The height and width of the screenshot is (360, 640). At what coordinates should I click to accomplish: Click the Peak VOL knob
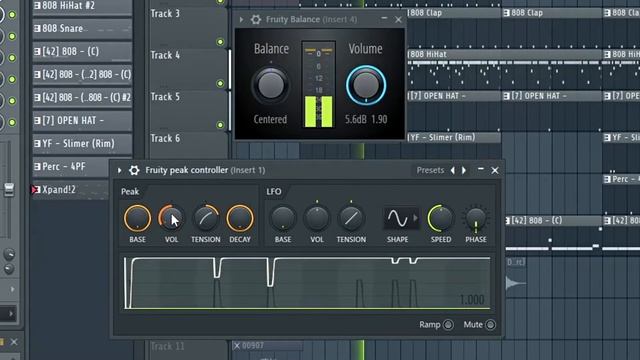[x=171, y=218]
